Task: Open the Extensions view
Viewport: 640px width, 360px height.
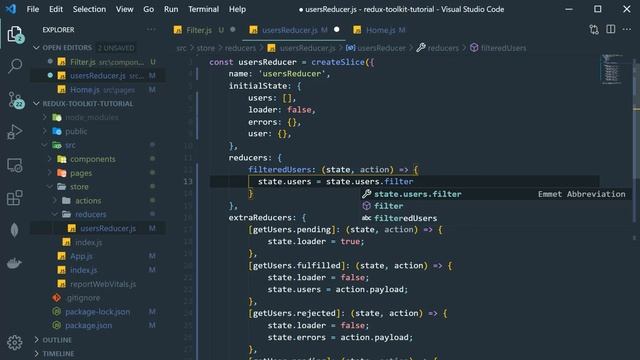Action: [x=15, y=198]
